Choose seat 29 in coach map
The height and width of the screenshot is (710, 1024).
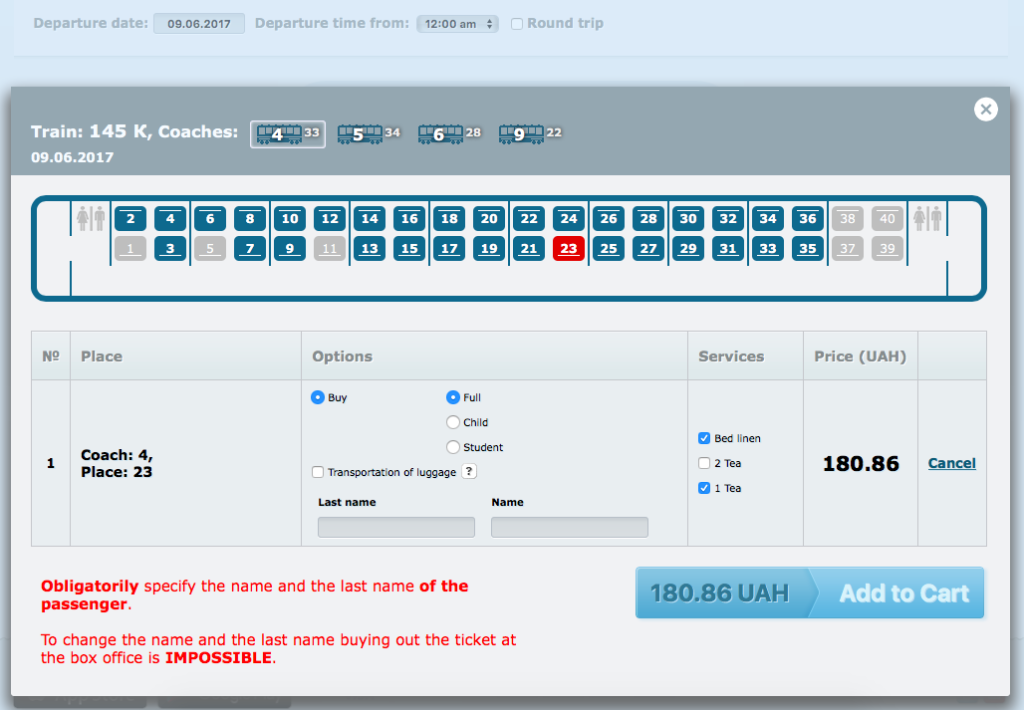click(x=688, y=249)
